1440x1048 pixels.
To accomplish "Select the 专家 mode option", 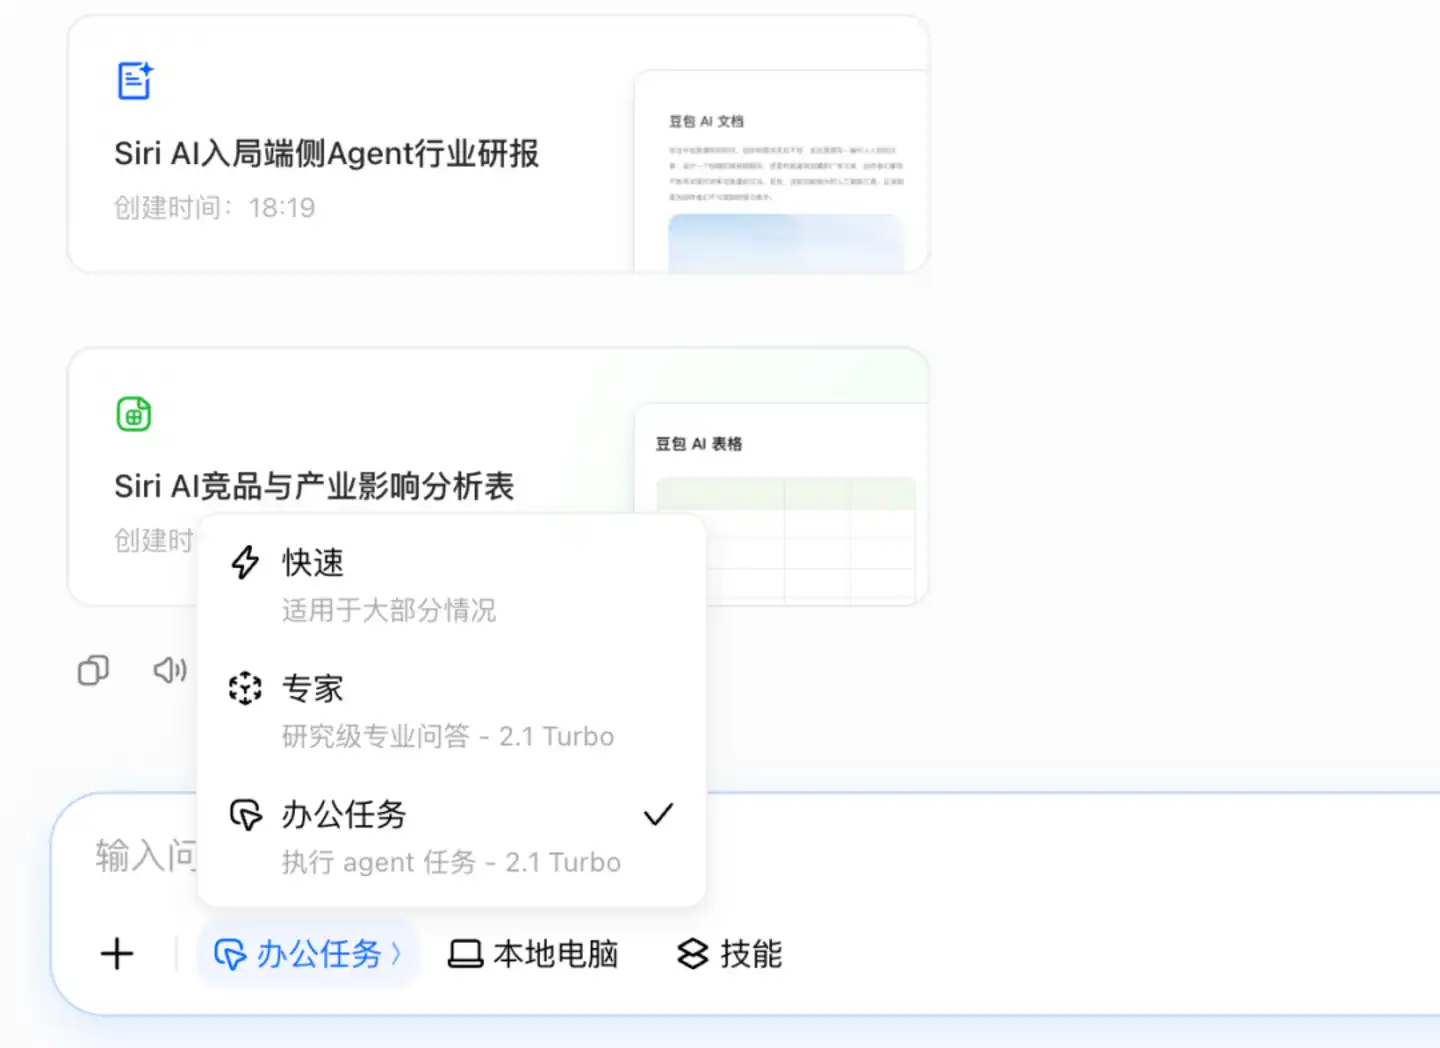I will point(452,711).
